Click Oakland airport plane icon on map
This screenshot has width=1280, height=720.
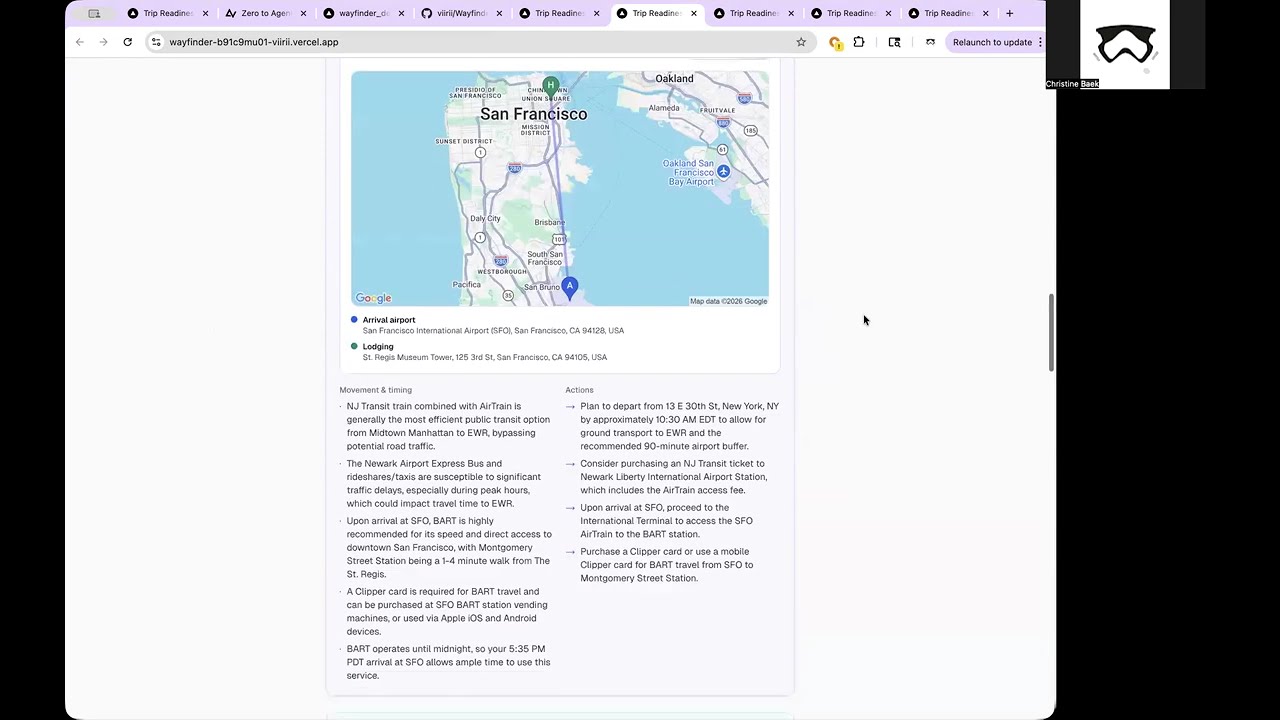[723, 171]
